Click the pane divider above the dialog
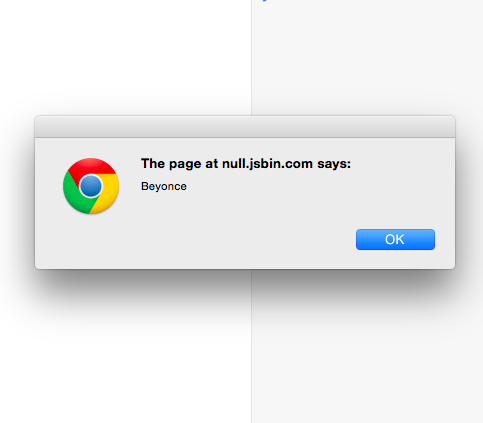Screen dimensions: 483x423 click(x=251, y=57)
